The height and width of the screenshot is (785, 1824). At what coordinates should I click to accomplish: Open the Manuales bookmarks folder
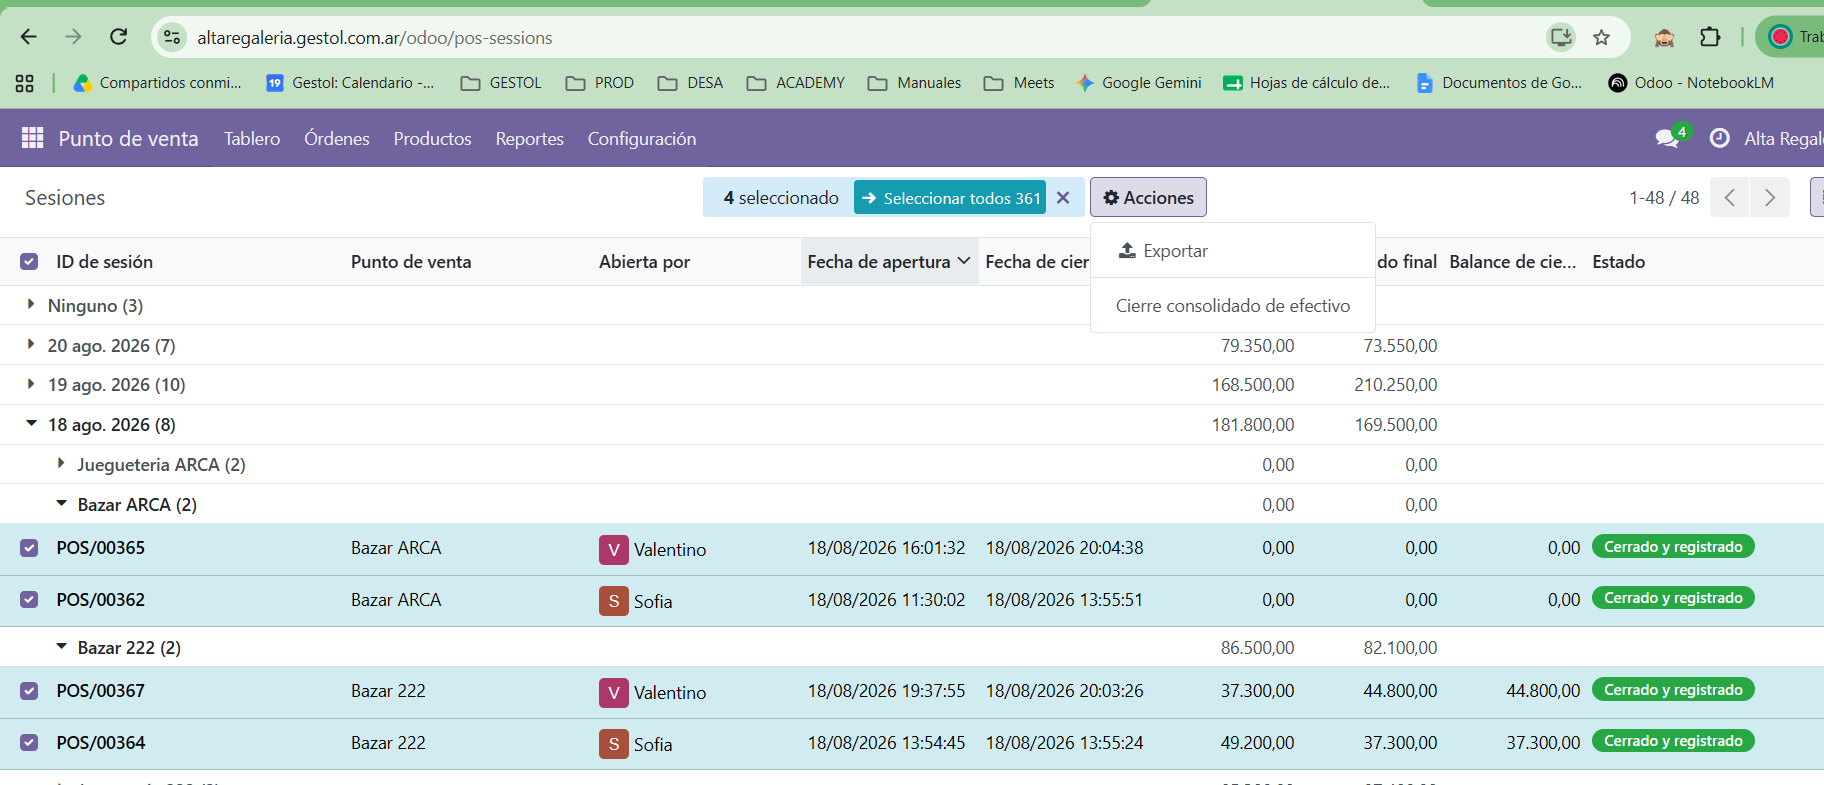point(914,83)
